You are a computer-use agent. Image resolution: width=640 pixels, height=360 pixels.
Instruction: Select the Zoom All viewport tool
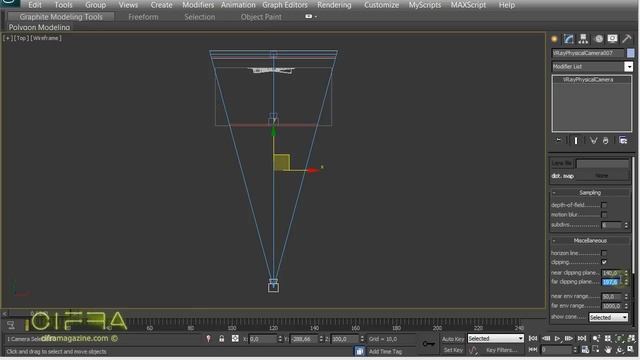click(x=608, y=338)
